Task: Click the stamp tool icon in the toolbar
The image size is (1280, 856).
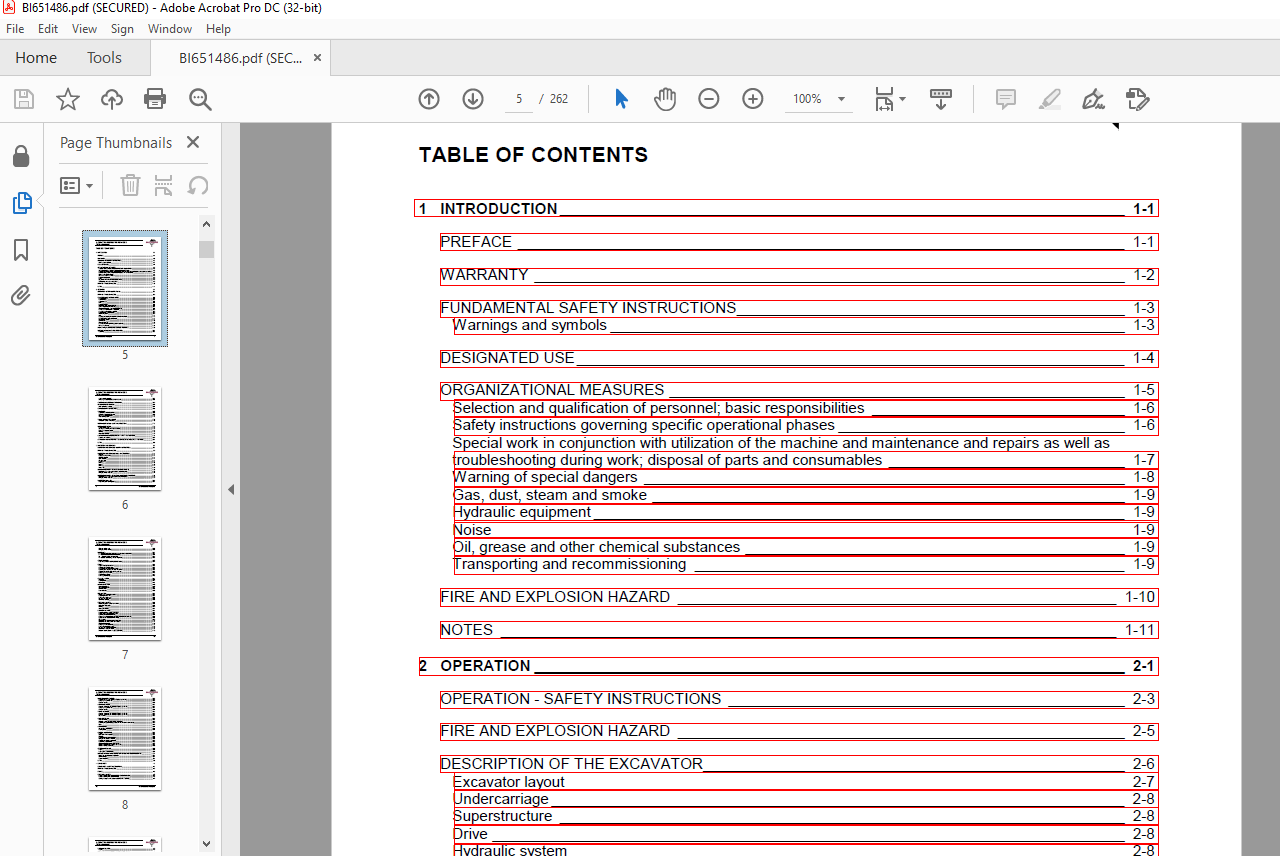Action: 1137,99
